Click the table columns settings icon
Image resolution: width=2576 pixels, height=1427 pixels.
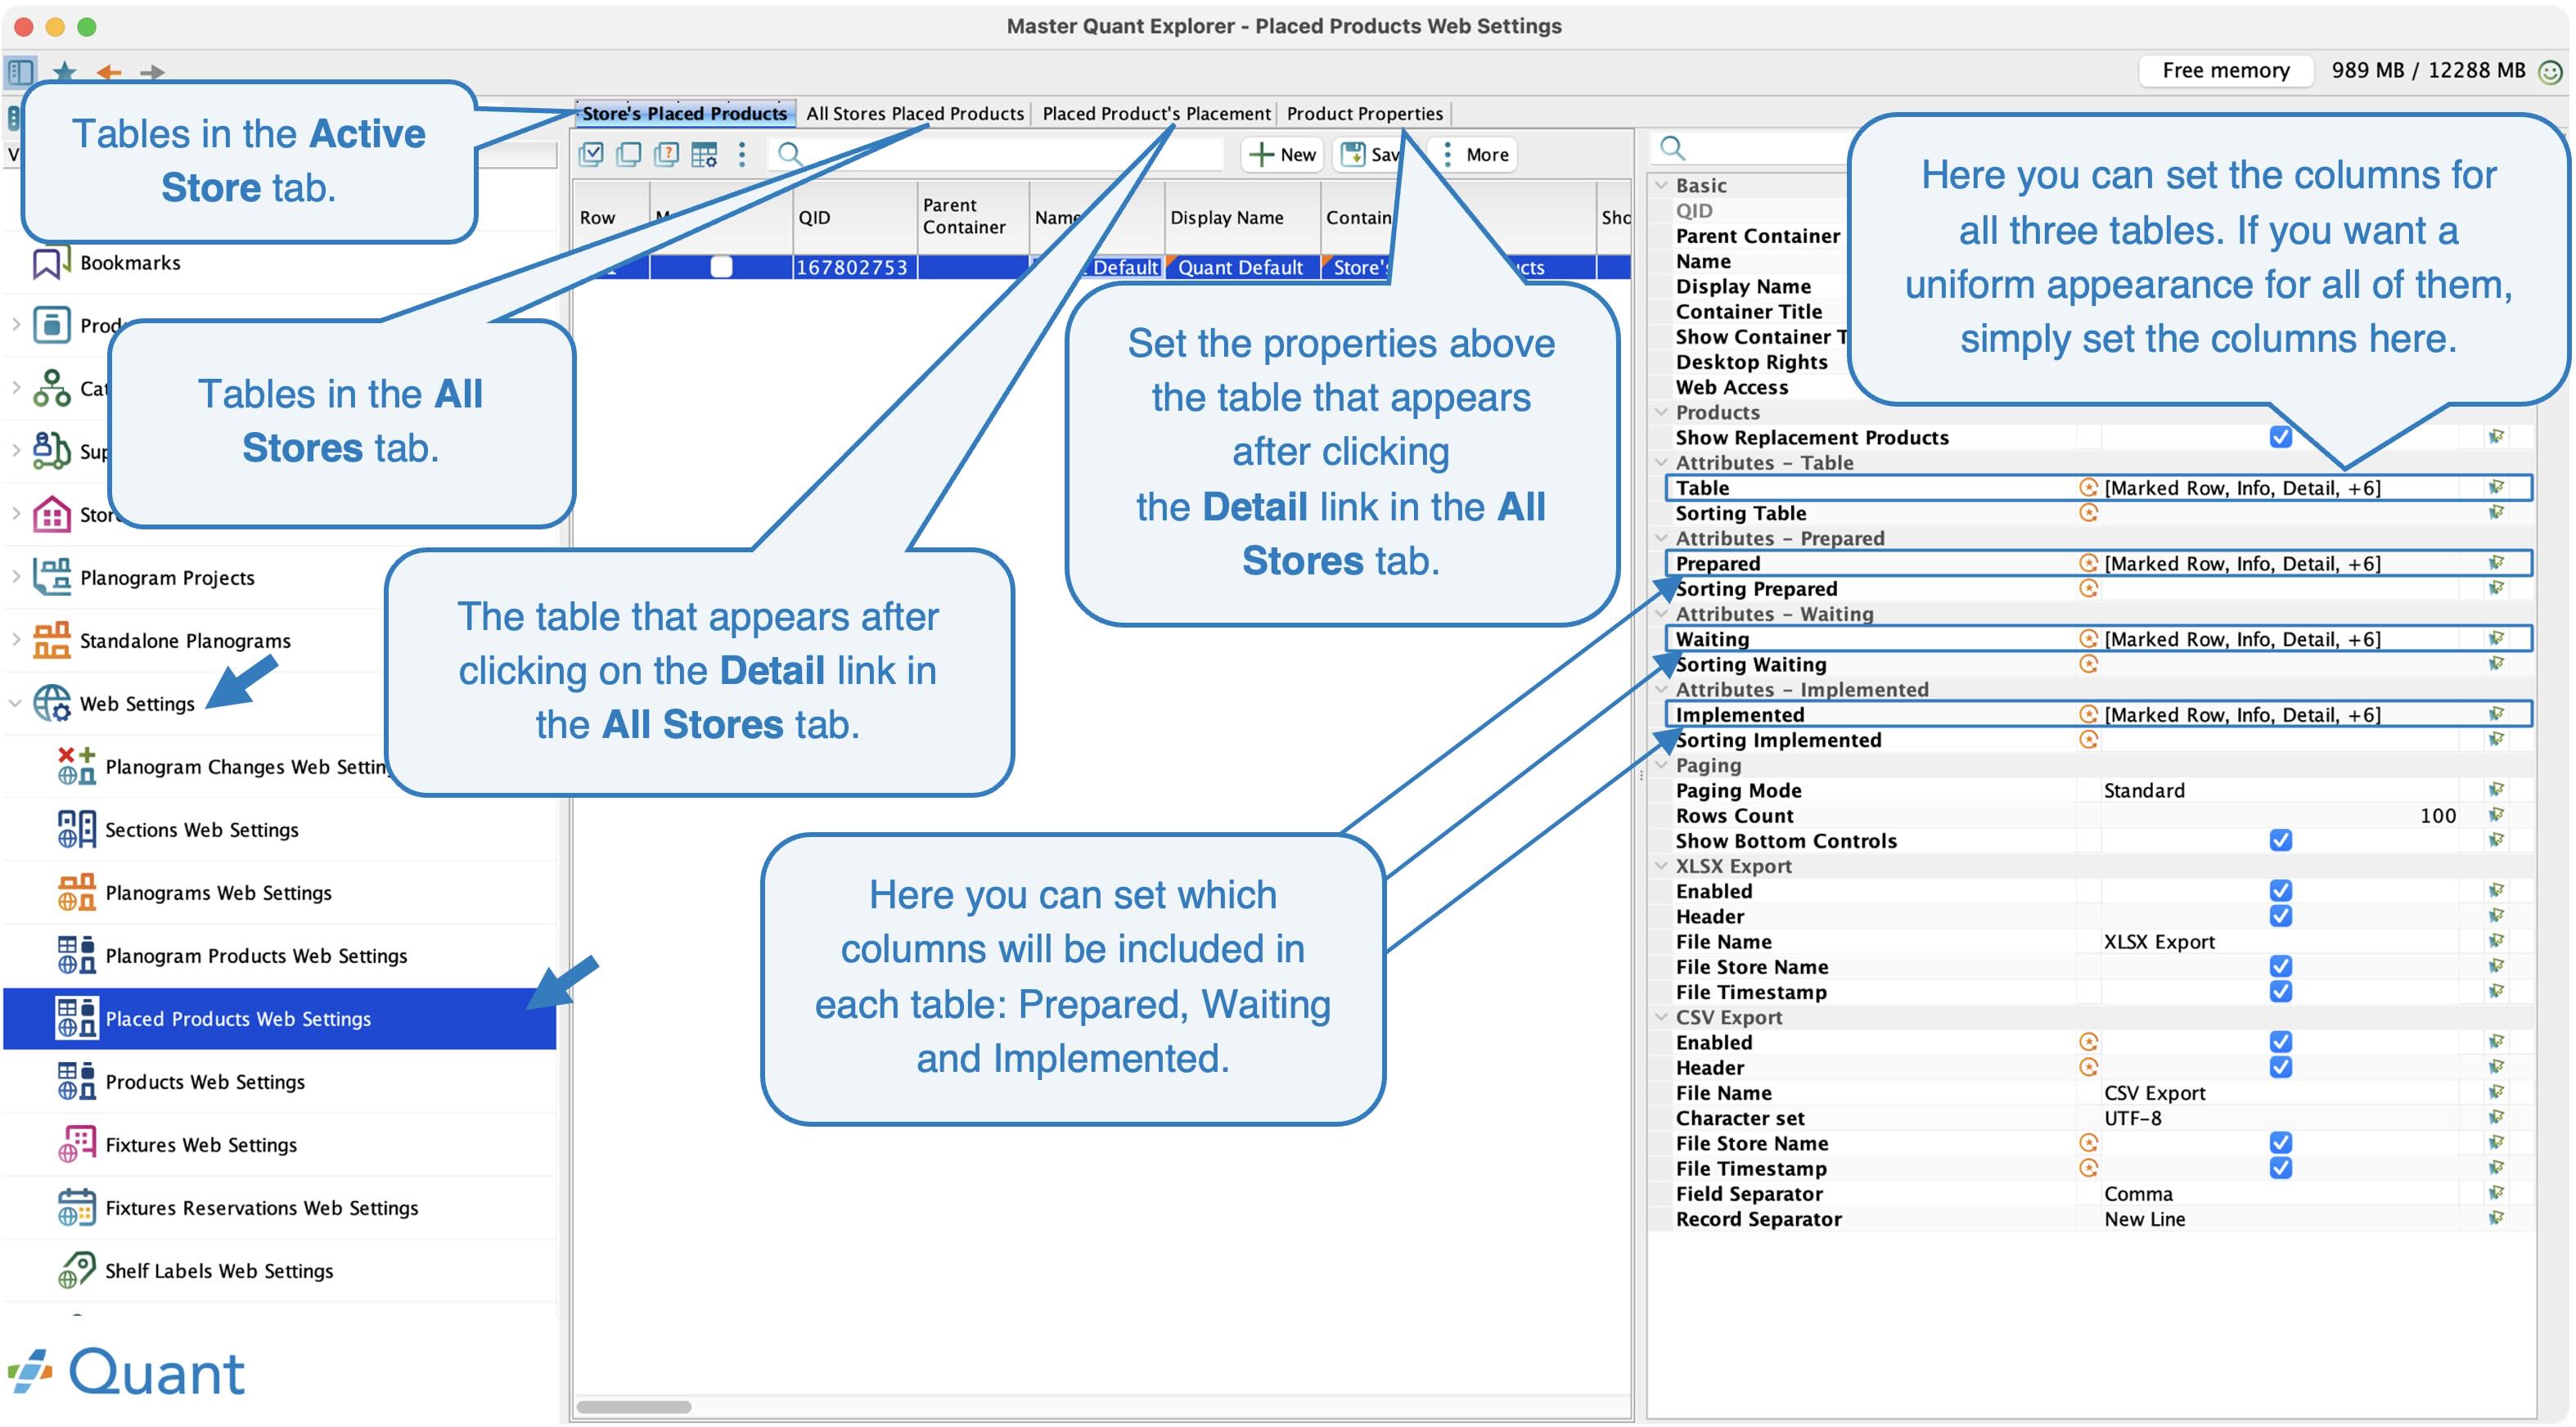pos(704,154)
